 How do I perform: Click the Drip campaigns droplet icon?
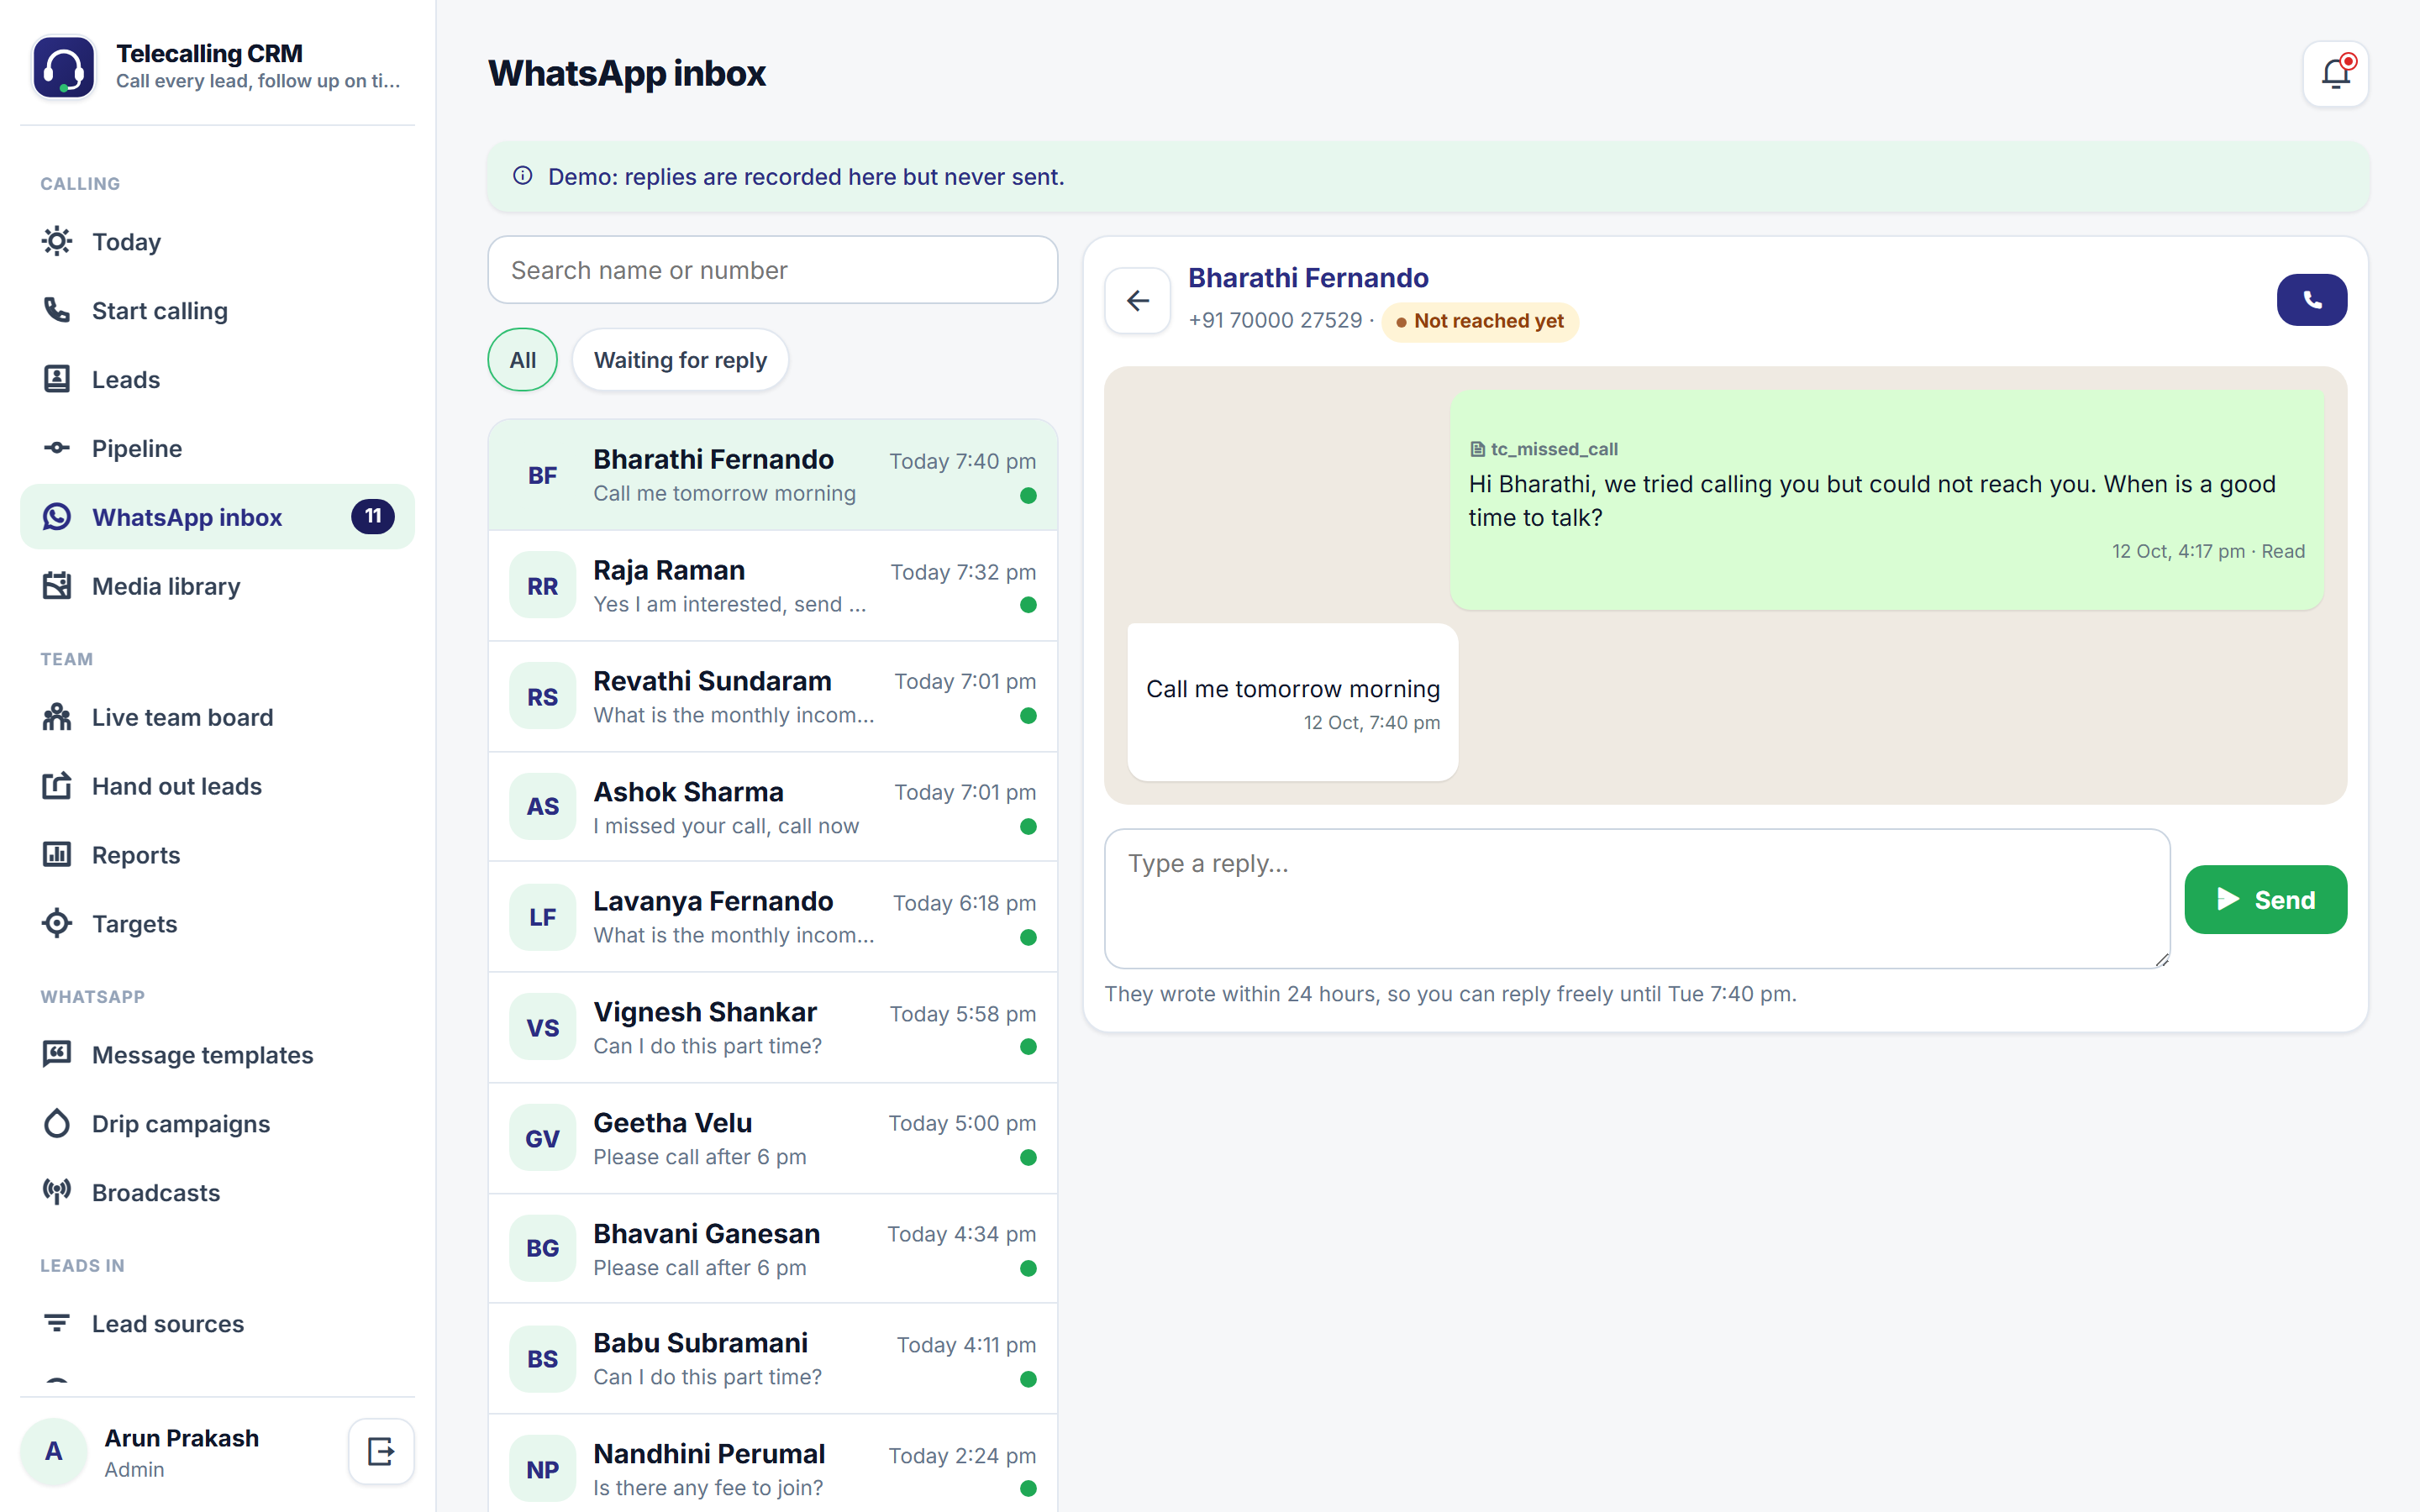click(57, 1123)
